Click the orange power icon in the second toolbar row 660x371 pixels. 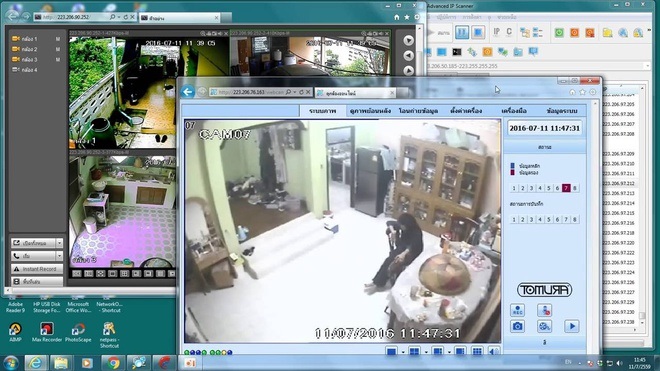point(487,52)
